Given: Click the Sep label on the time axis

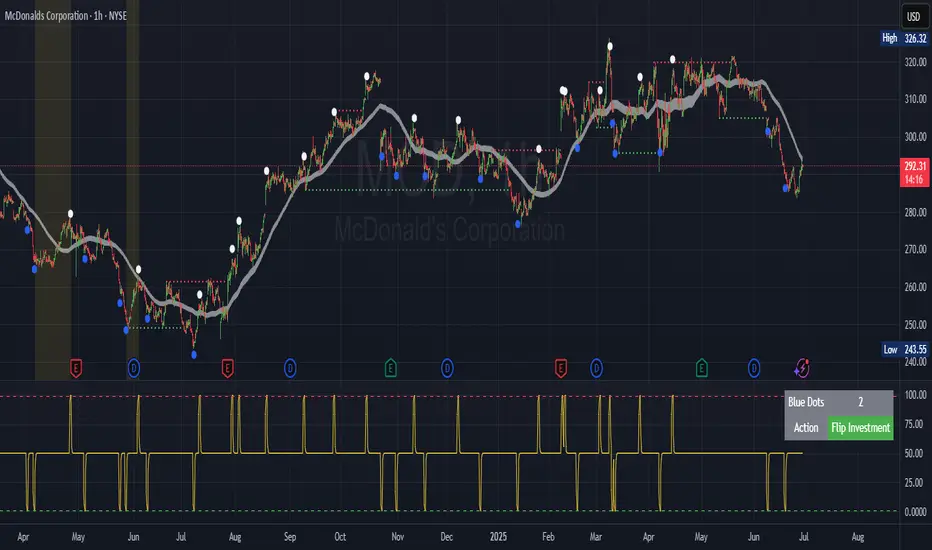Looking at the screenshot, I should 290,536.
